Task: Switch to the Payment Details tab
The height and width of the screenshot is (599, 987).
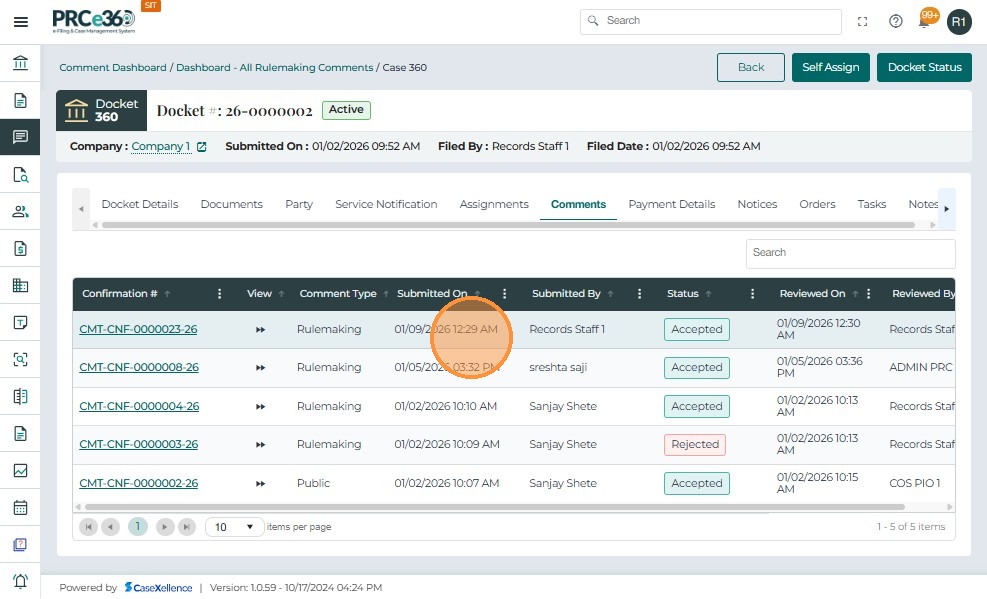Action: tap(671, 204)
